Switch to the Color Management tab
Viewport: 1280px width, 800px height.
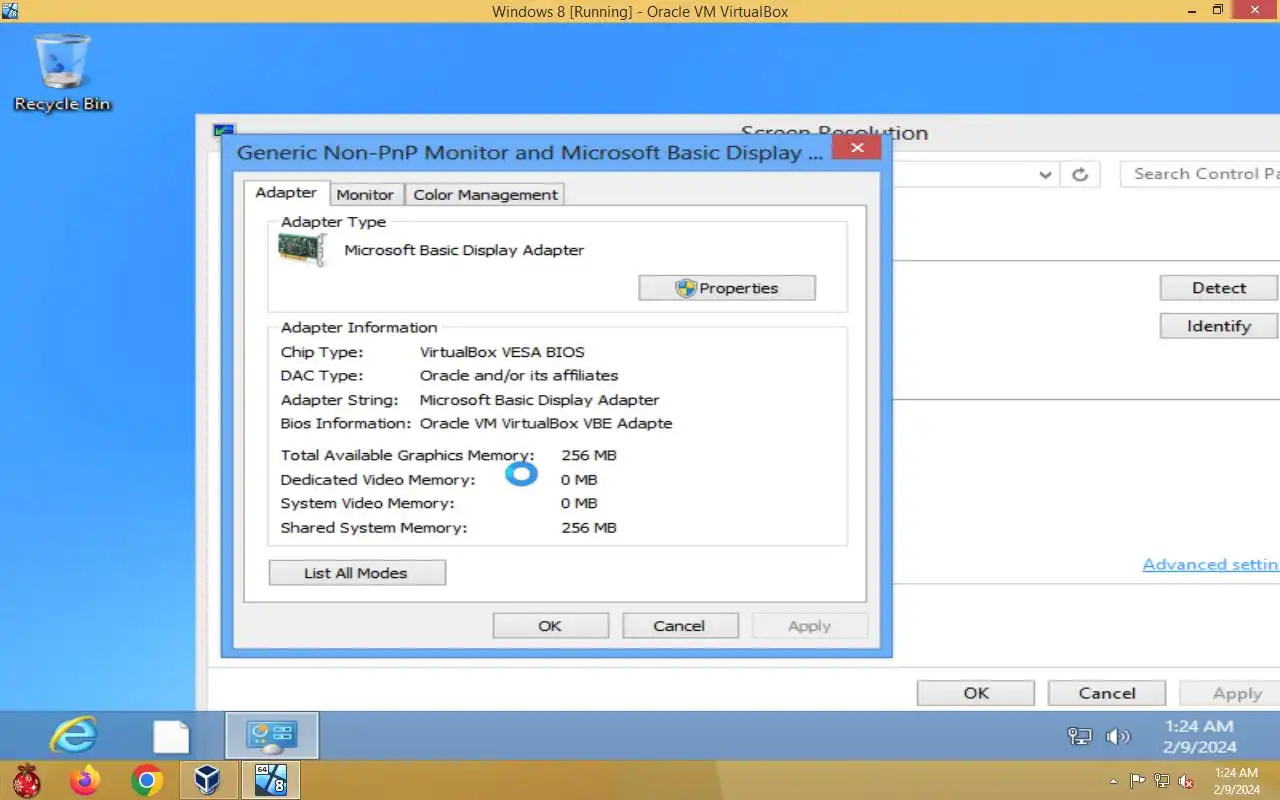tap(485, 195)
